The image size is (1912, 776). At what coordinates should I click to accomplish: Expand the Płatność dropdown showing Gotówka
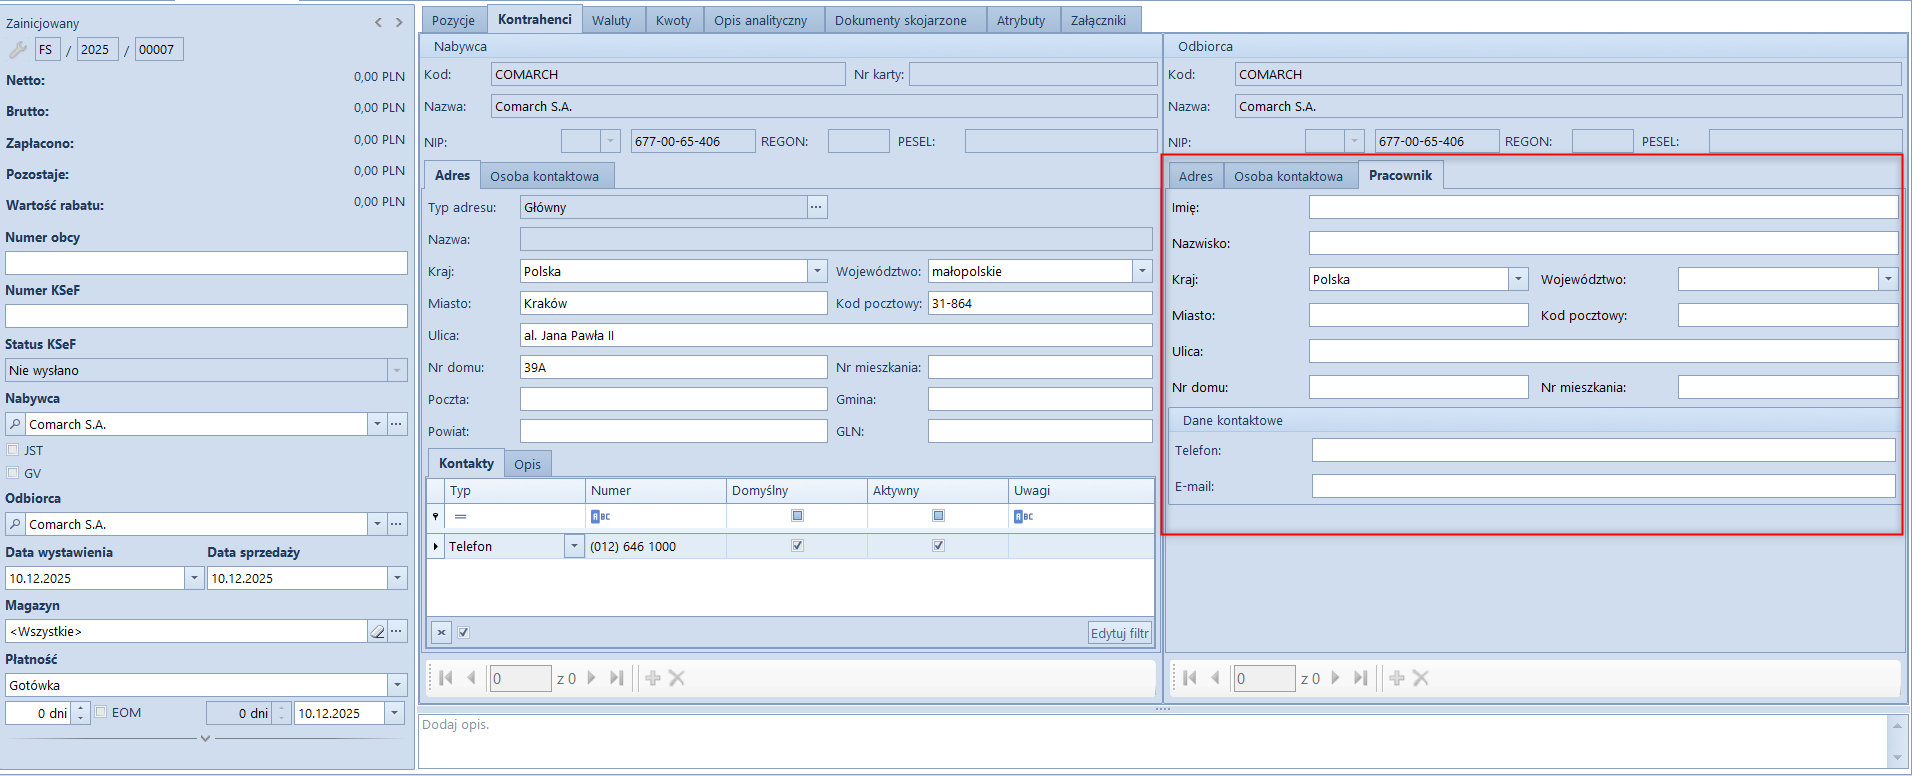click(397, 685)
